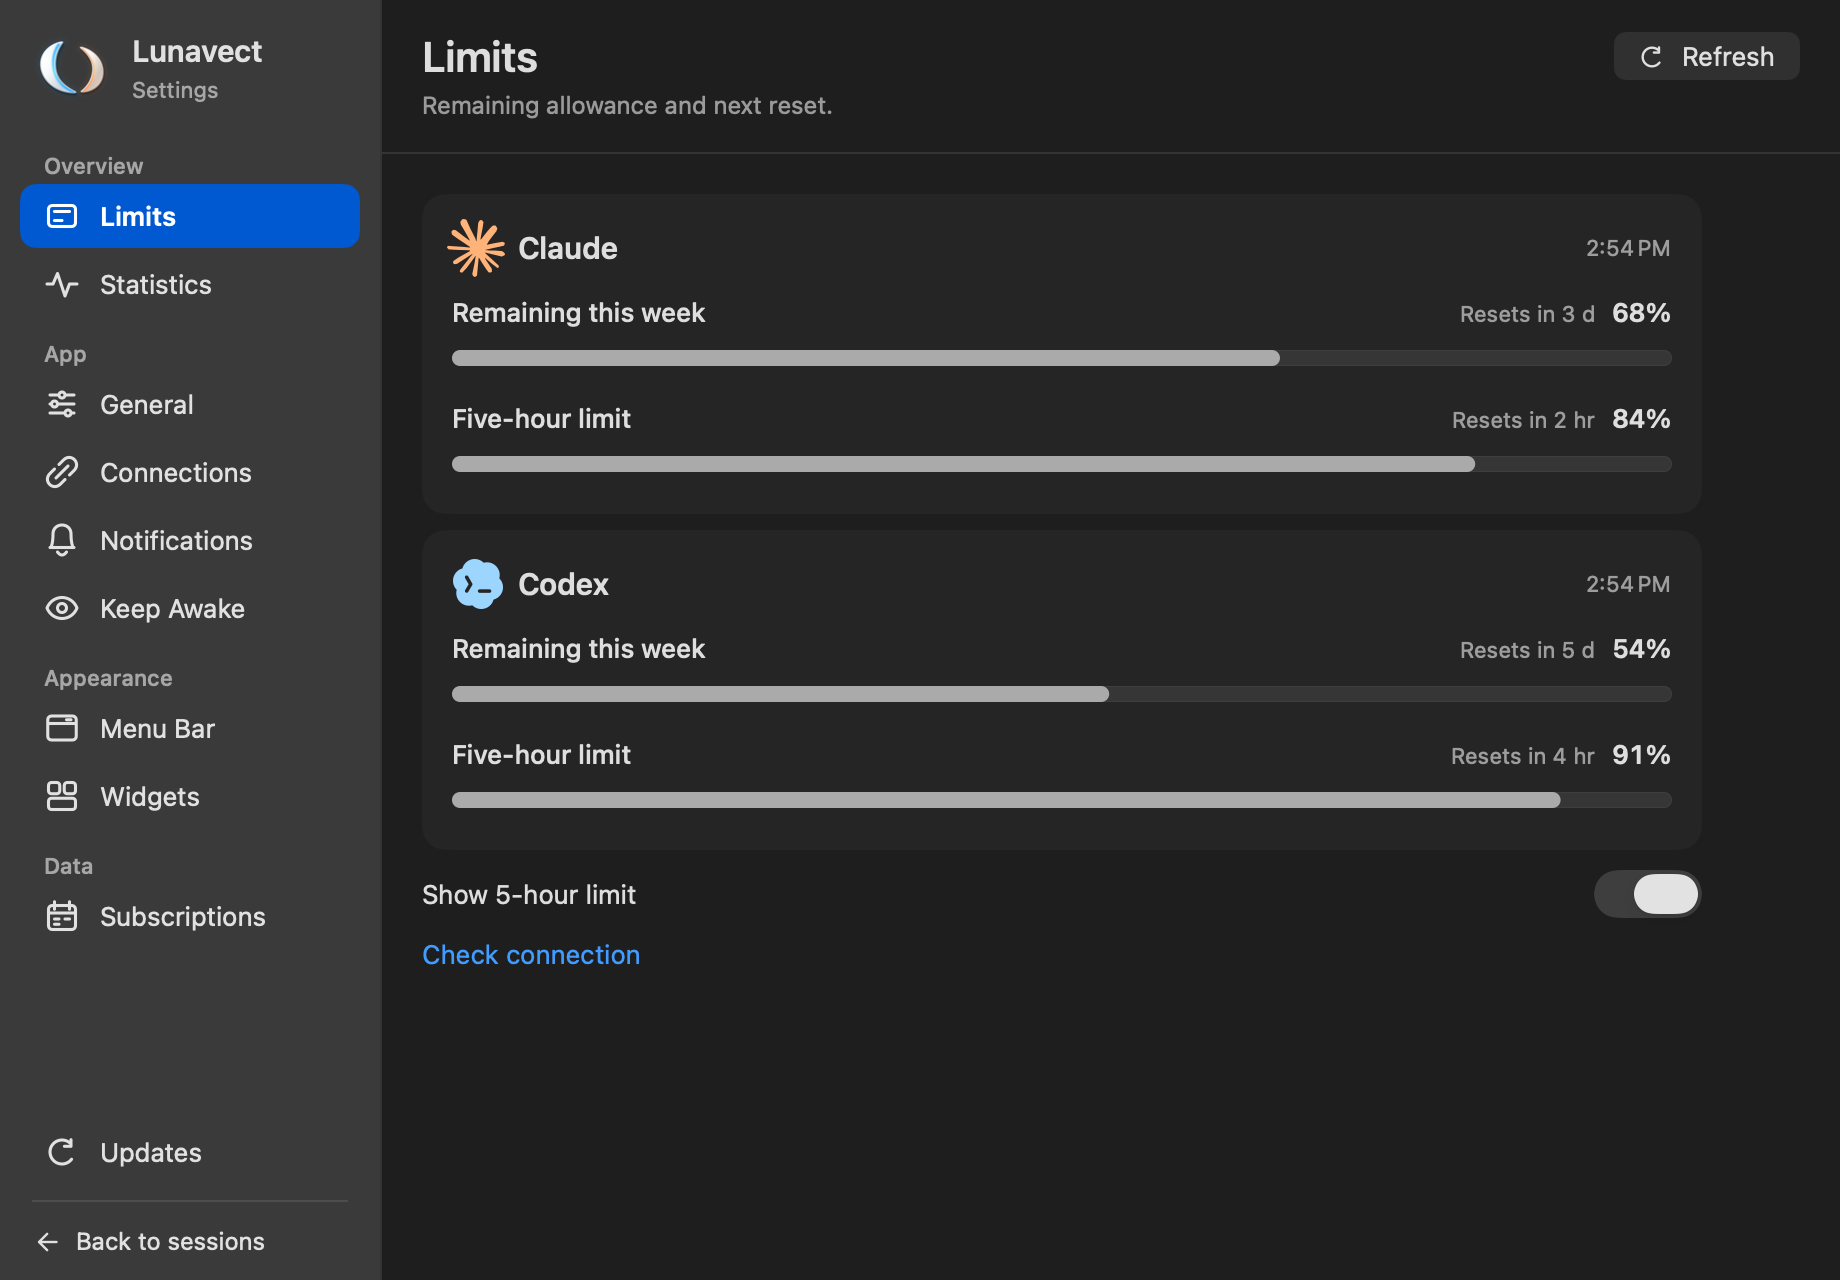The height and width of the screenshot is (1280, 1840).
Task: Click Claude five-hour limit progress bar
Action: 1061,464
